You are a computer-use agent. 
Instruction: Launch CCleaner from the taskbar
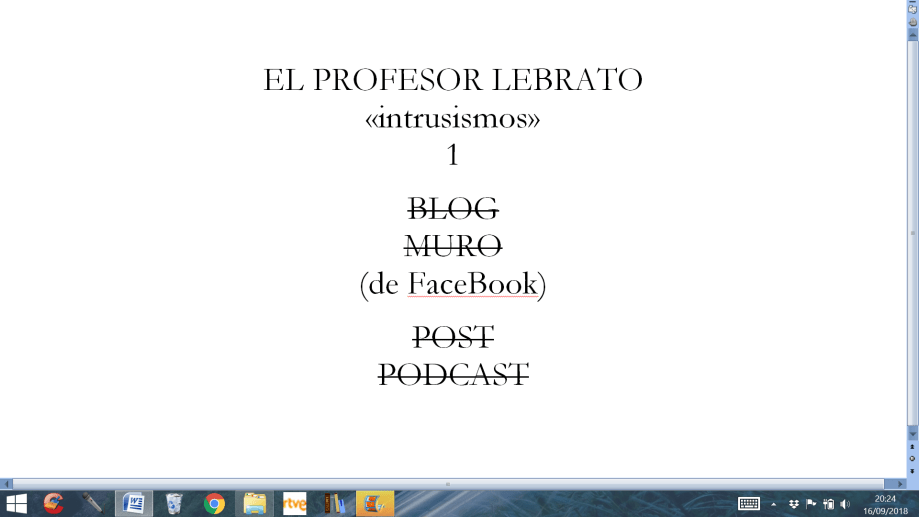[54, 503]
